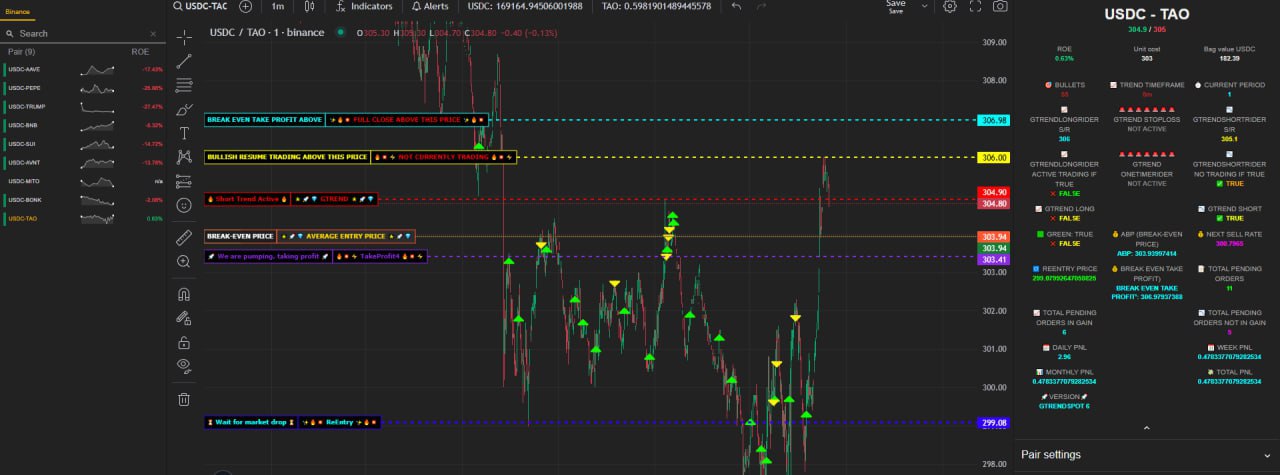Select the USDC-TRUMP pair

pyautogui.click(x=83, y=107)
